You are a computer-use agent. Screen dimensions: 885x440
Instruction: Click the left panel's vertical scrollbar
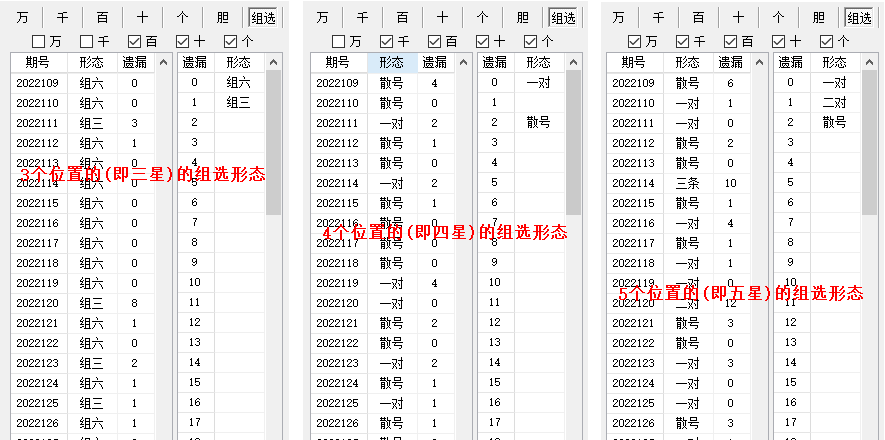(274, 150)
